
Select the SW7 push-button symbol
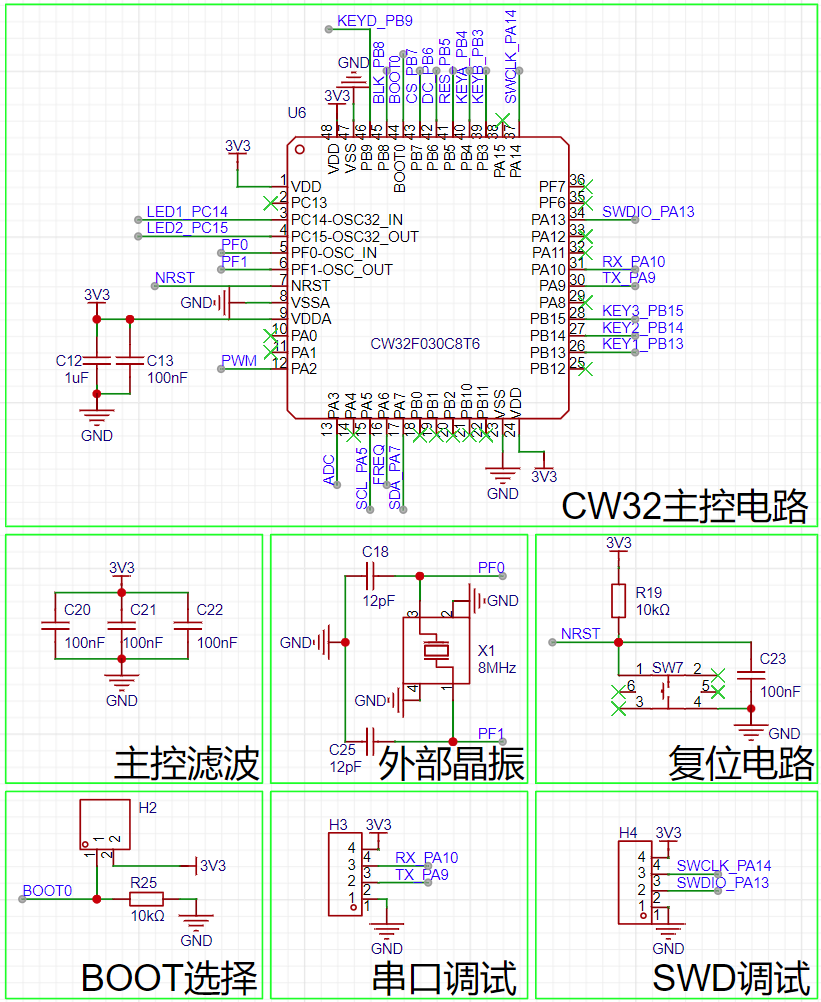pyautogui.click(x=668, y=691)
